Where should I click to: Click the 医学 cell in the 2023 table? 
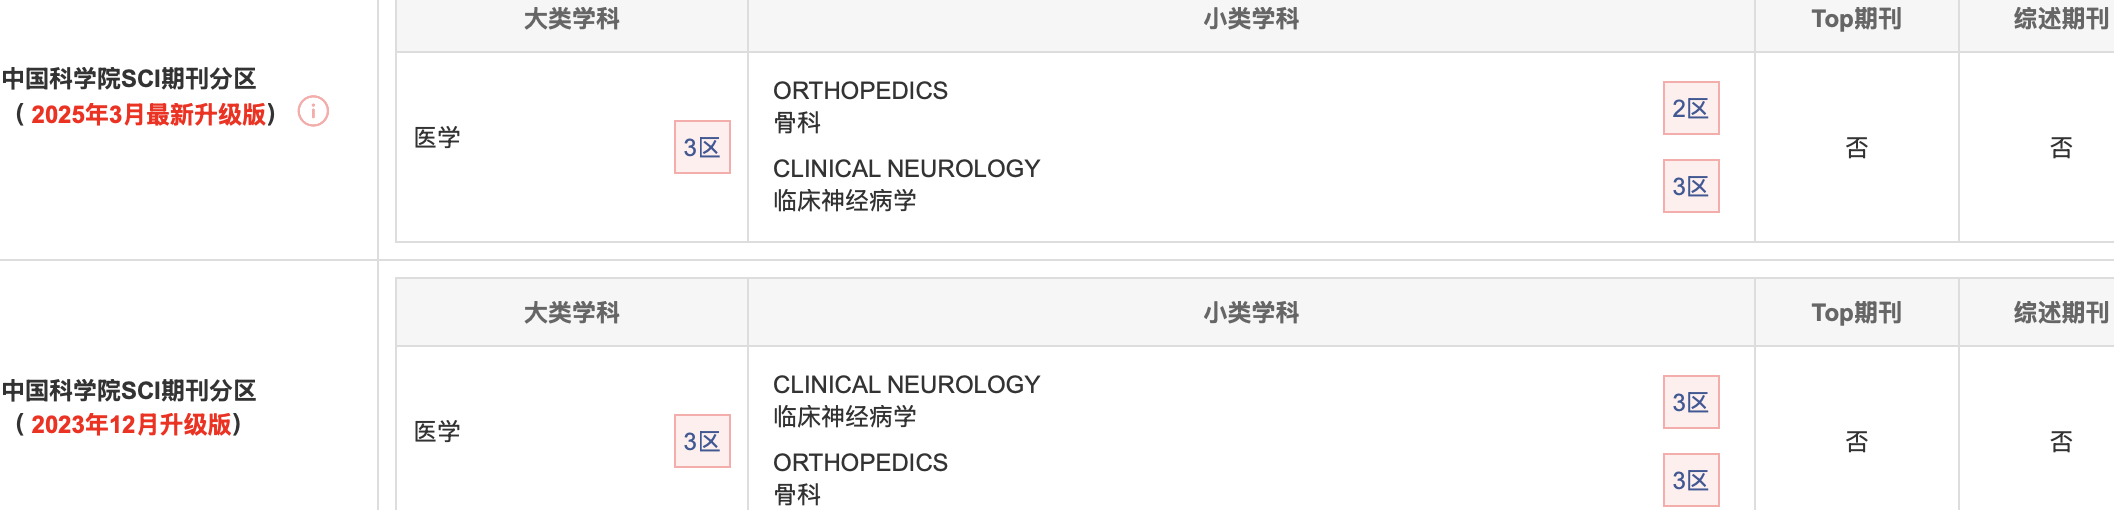(437, 432)
